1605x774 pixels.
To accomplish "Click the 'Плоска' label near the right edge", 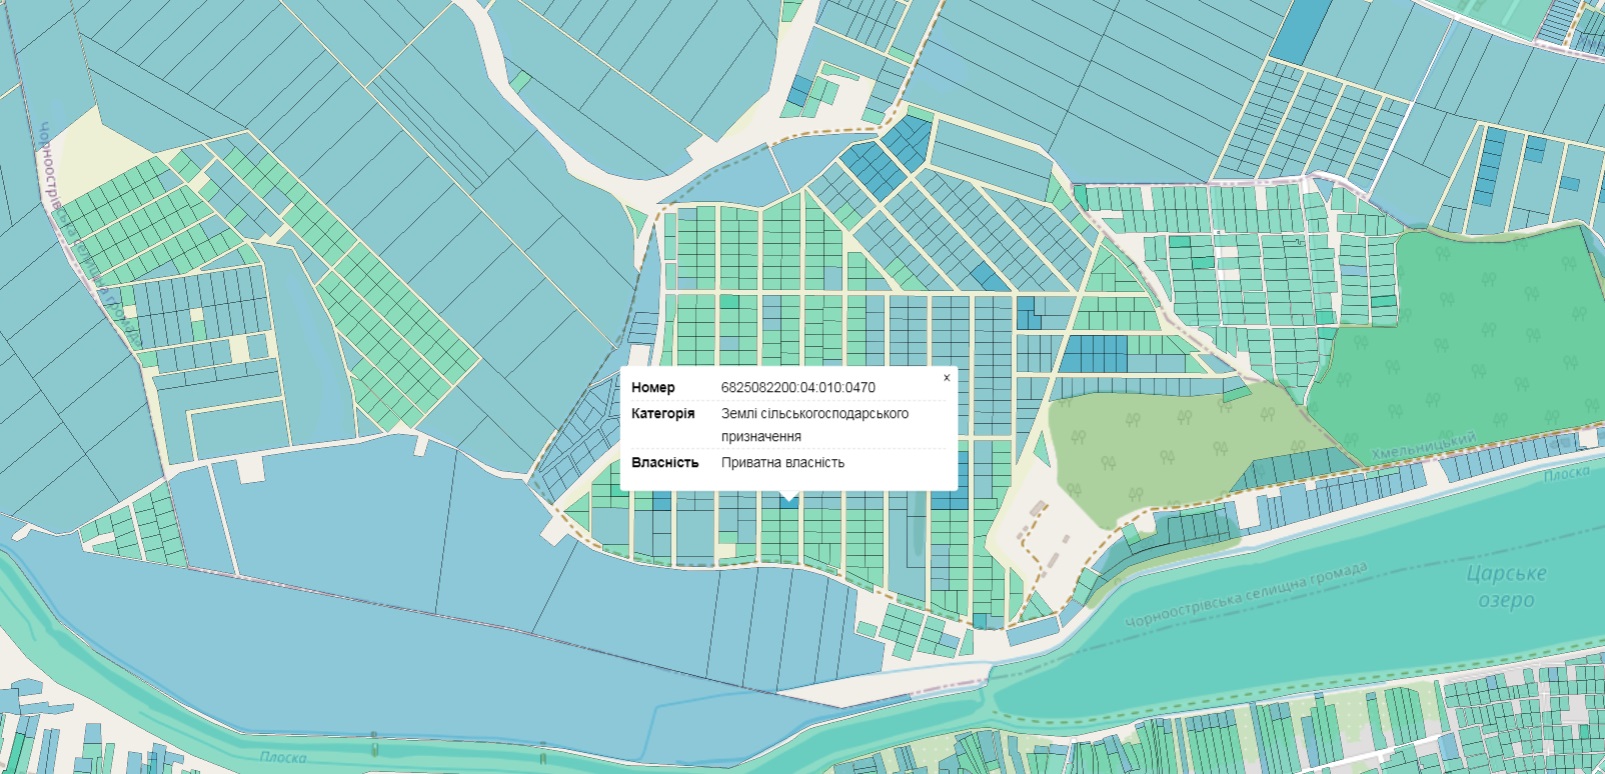I will coord(1565,473).
